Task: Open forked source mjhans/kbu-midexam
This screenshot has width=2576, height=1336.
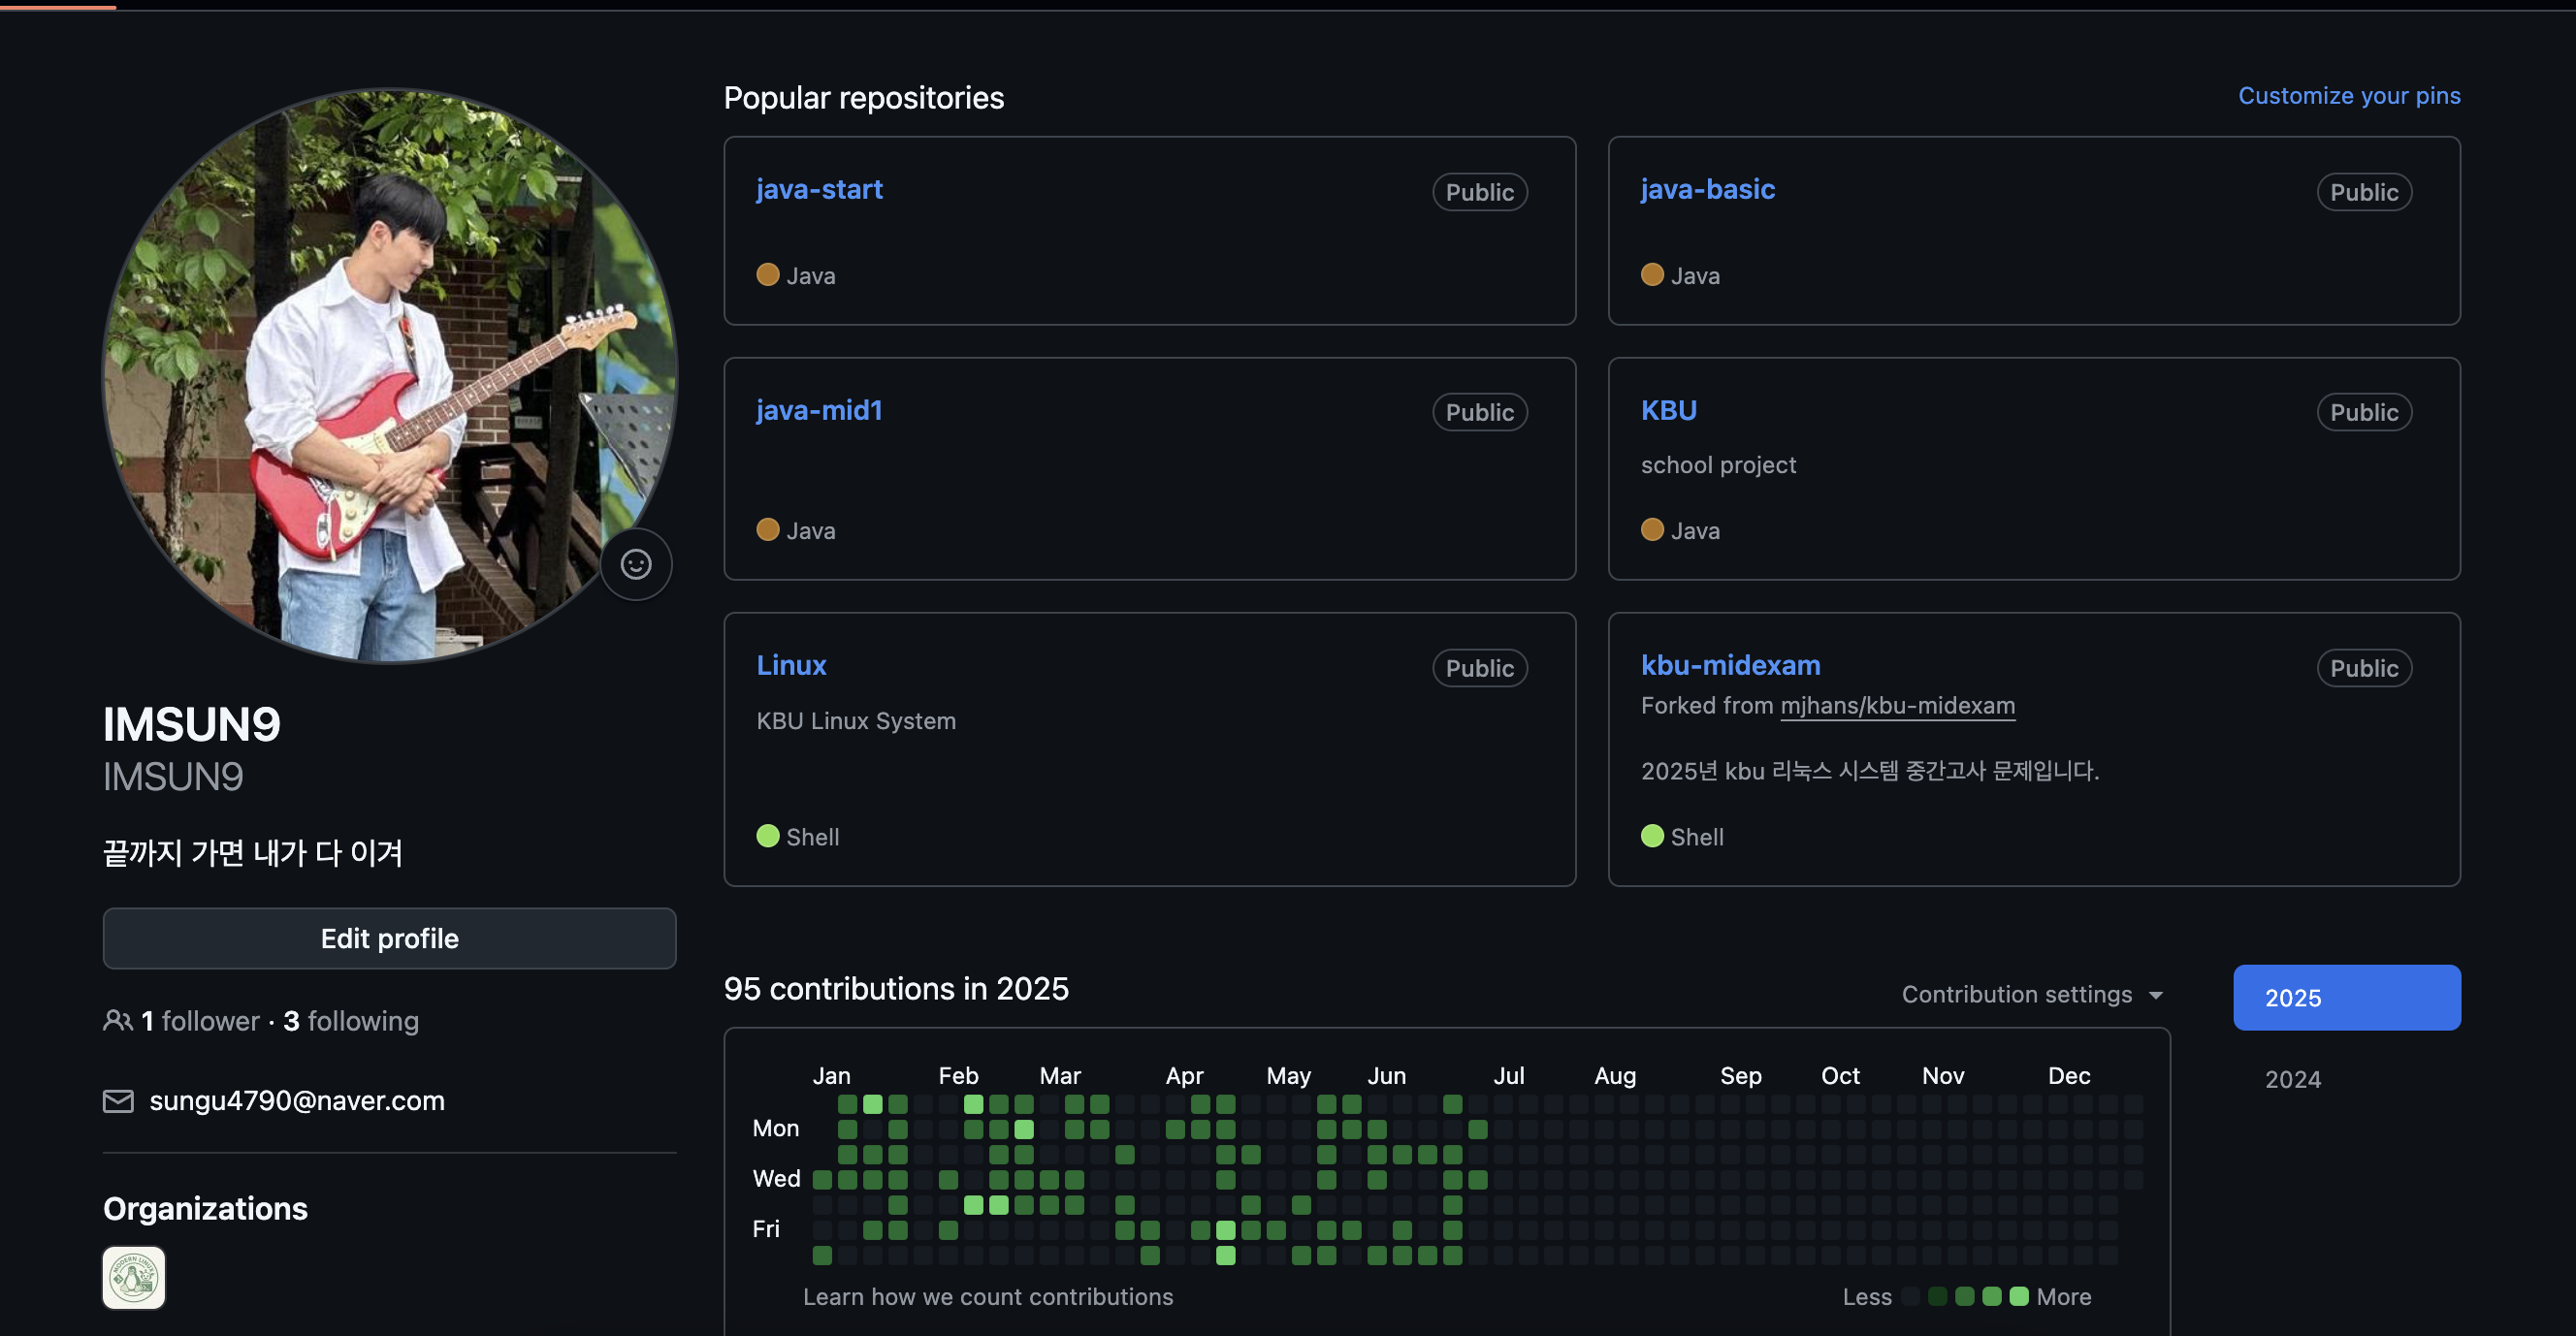Action: pos(1897,706)
